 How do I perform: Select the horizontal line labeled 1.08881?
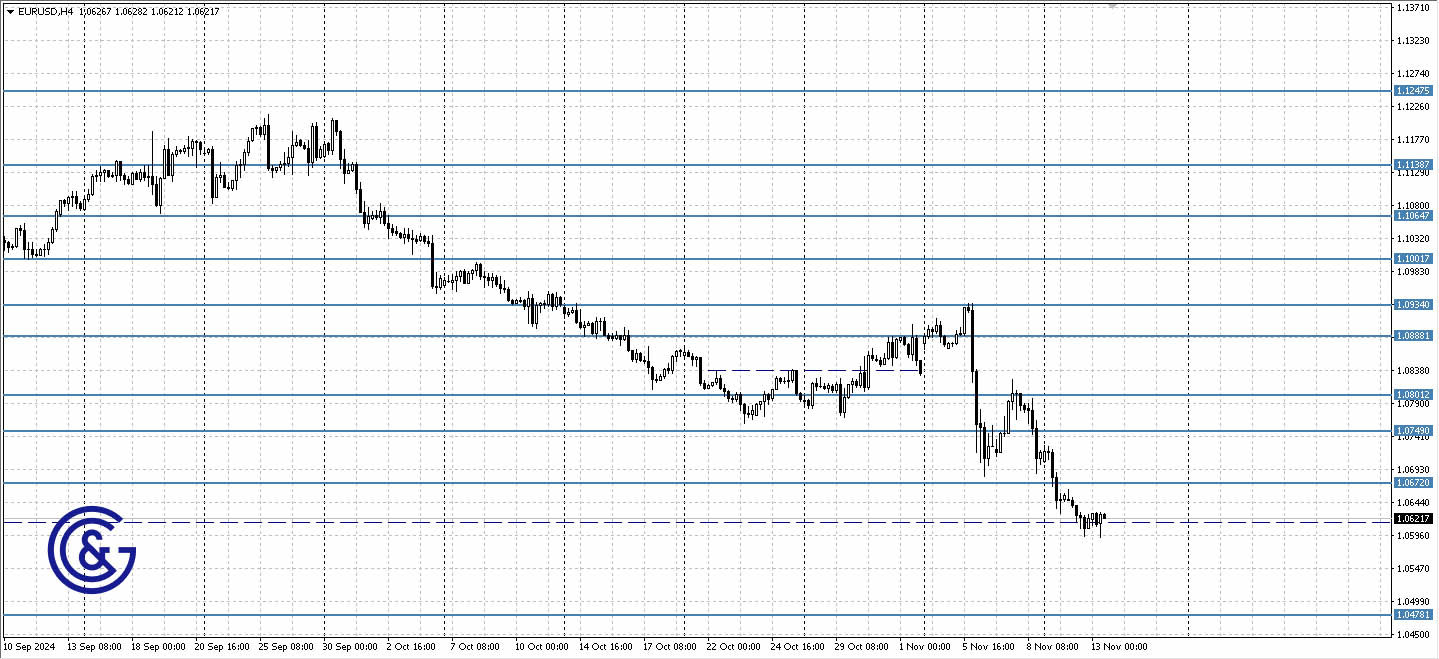point(1411,337)
